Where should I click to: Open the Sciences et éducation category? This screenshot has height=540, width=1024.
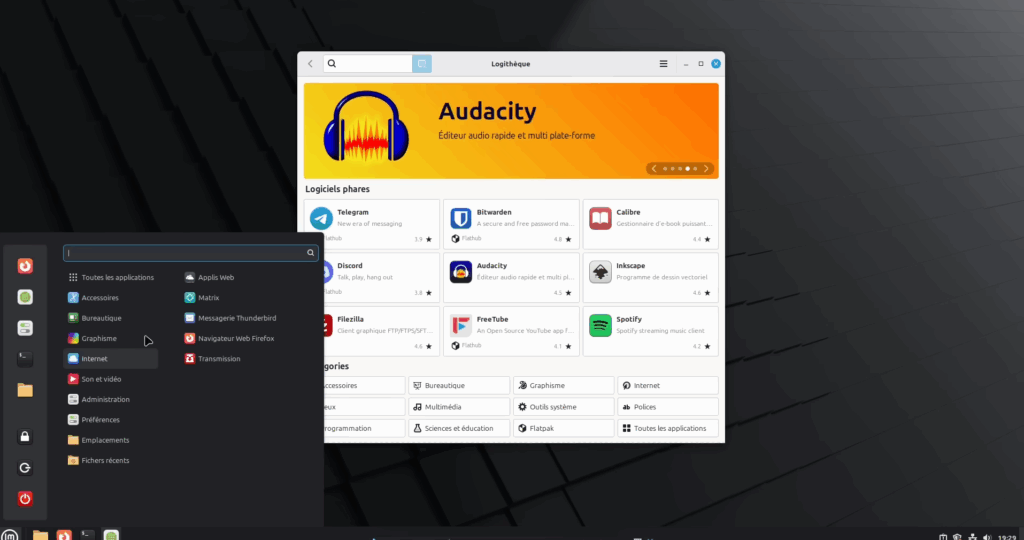point(459,428)
